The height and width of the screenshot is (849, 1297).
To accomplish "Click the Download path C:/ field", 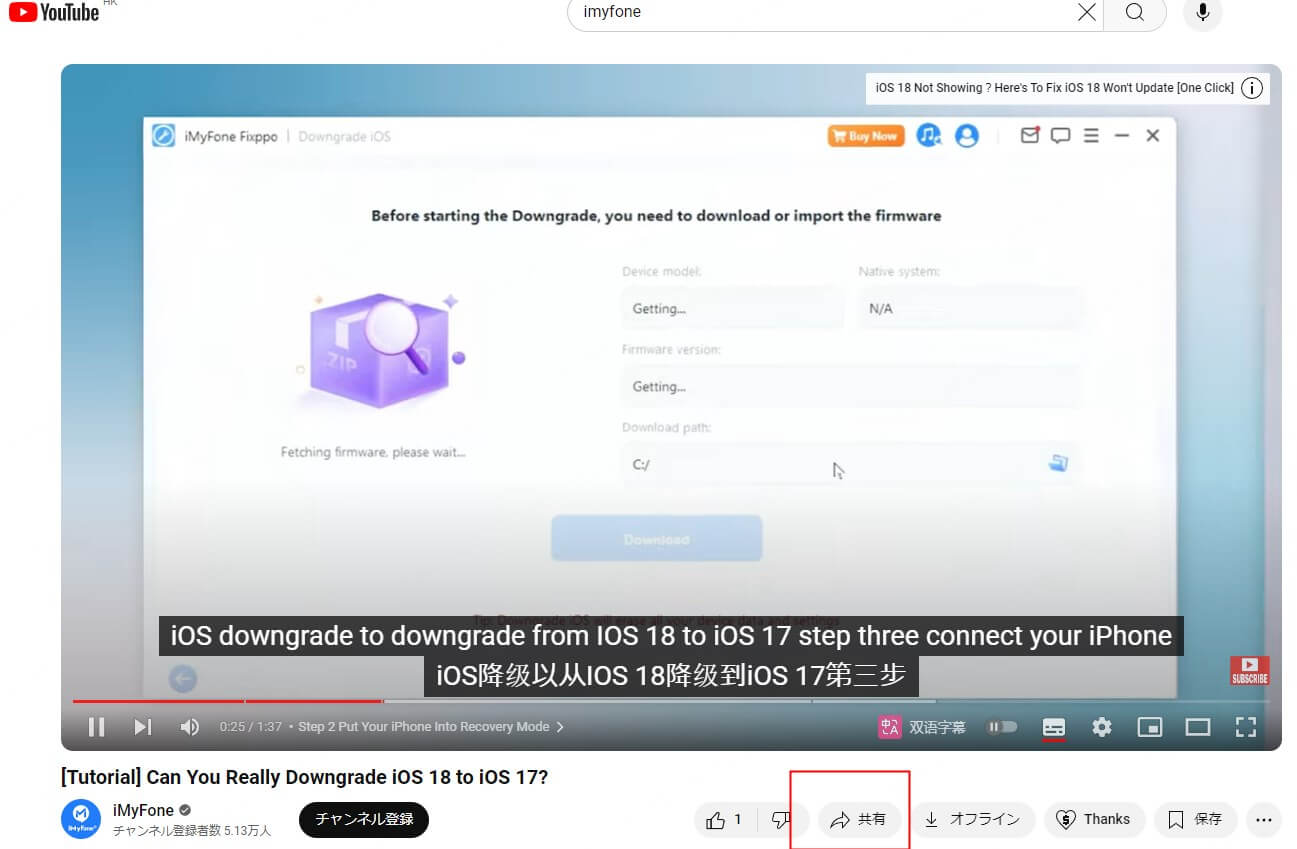I will 850,464.
